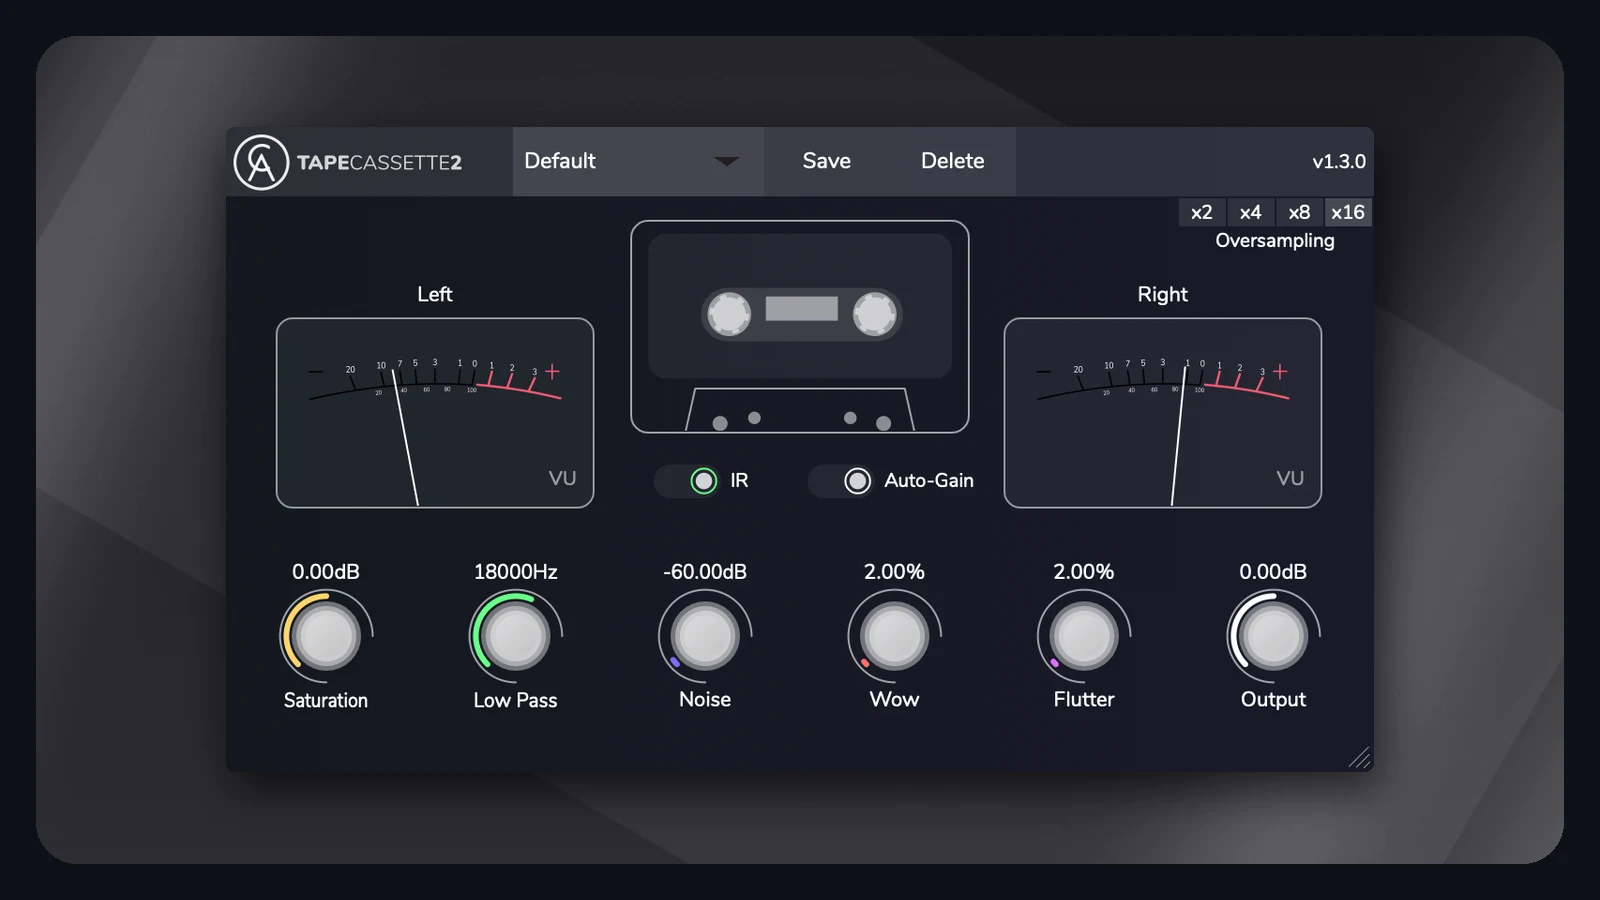Click the Caelum Audio logo icon

261,162
